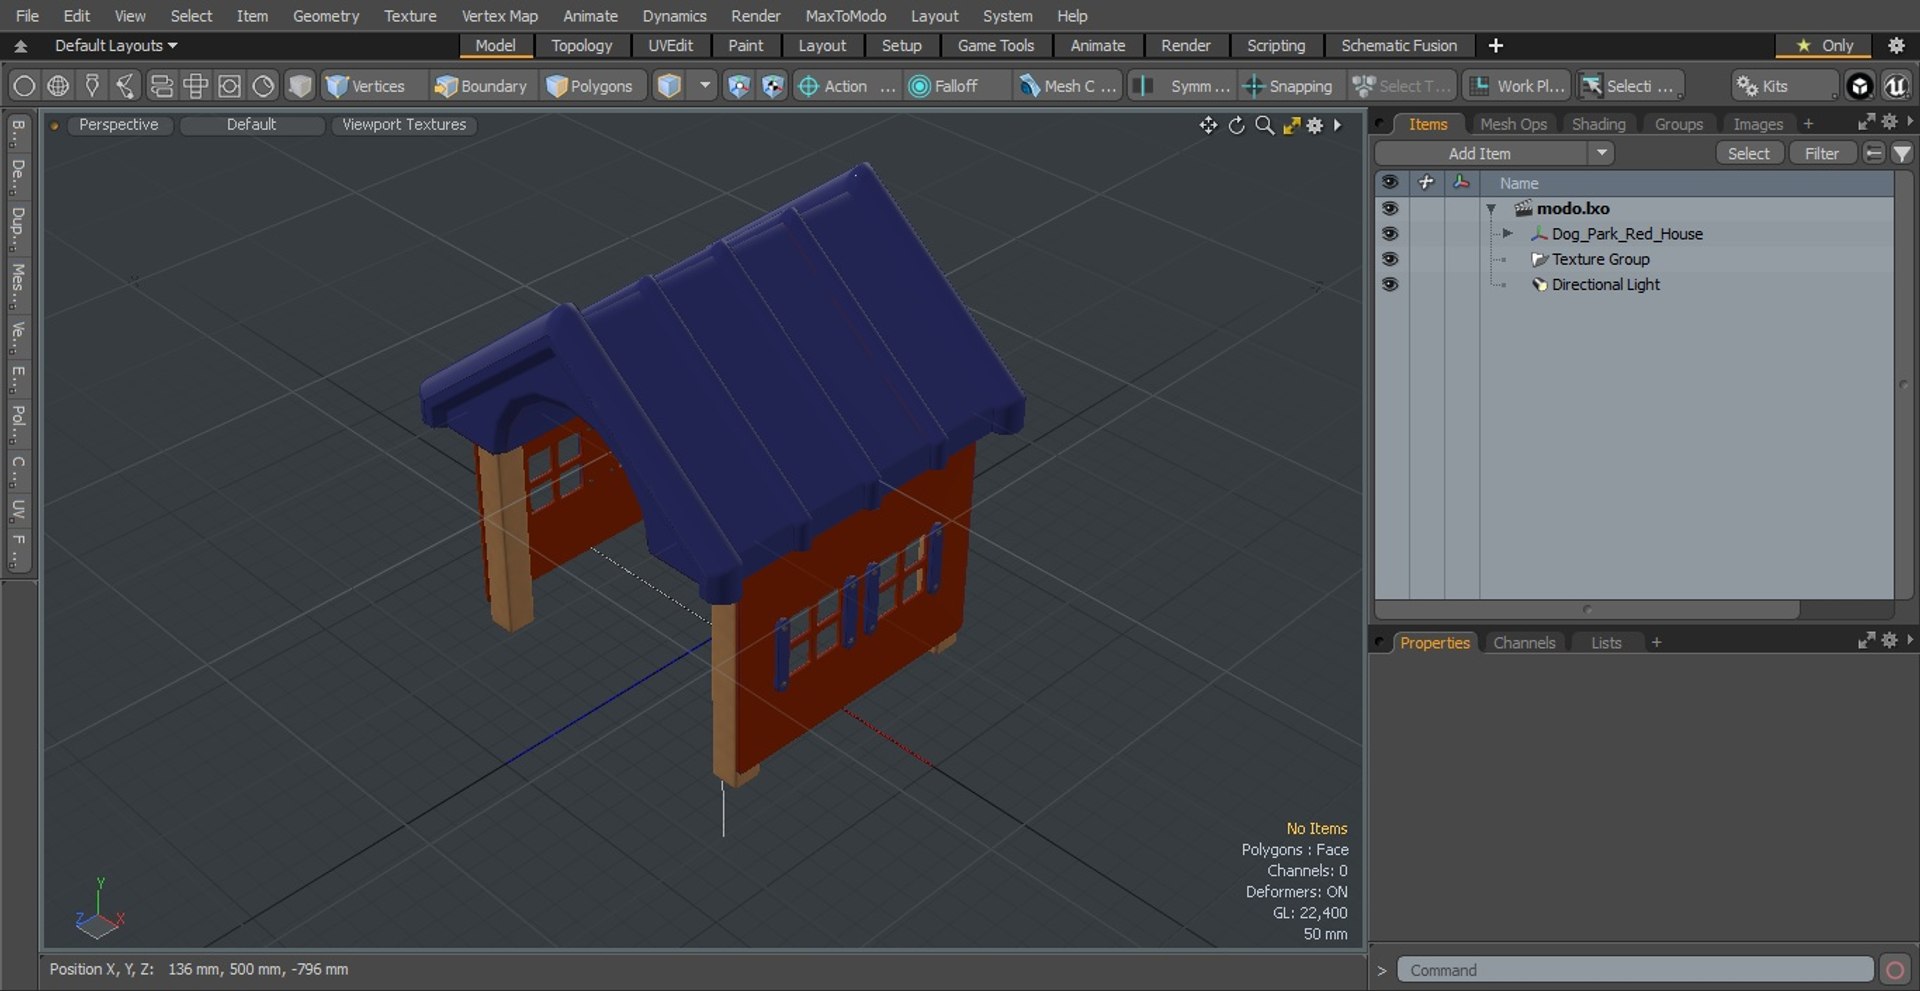The width and height of the screenshot is (1920, 991).
Task: Click the curve path tool icon
Action: (x=126, y=86)
